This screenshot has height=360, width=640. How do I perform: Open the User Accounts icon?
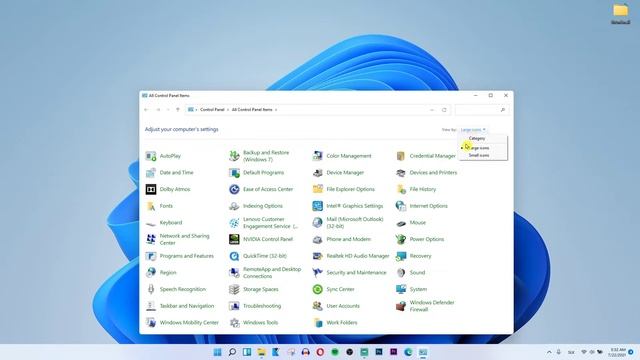pos(318,306)
